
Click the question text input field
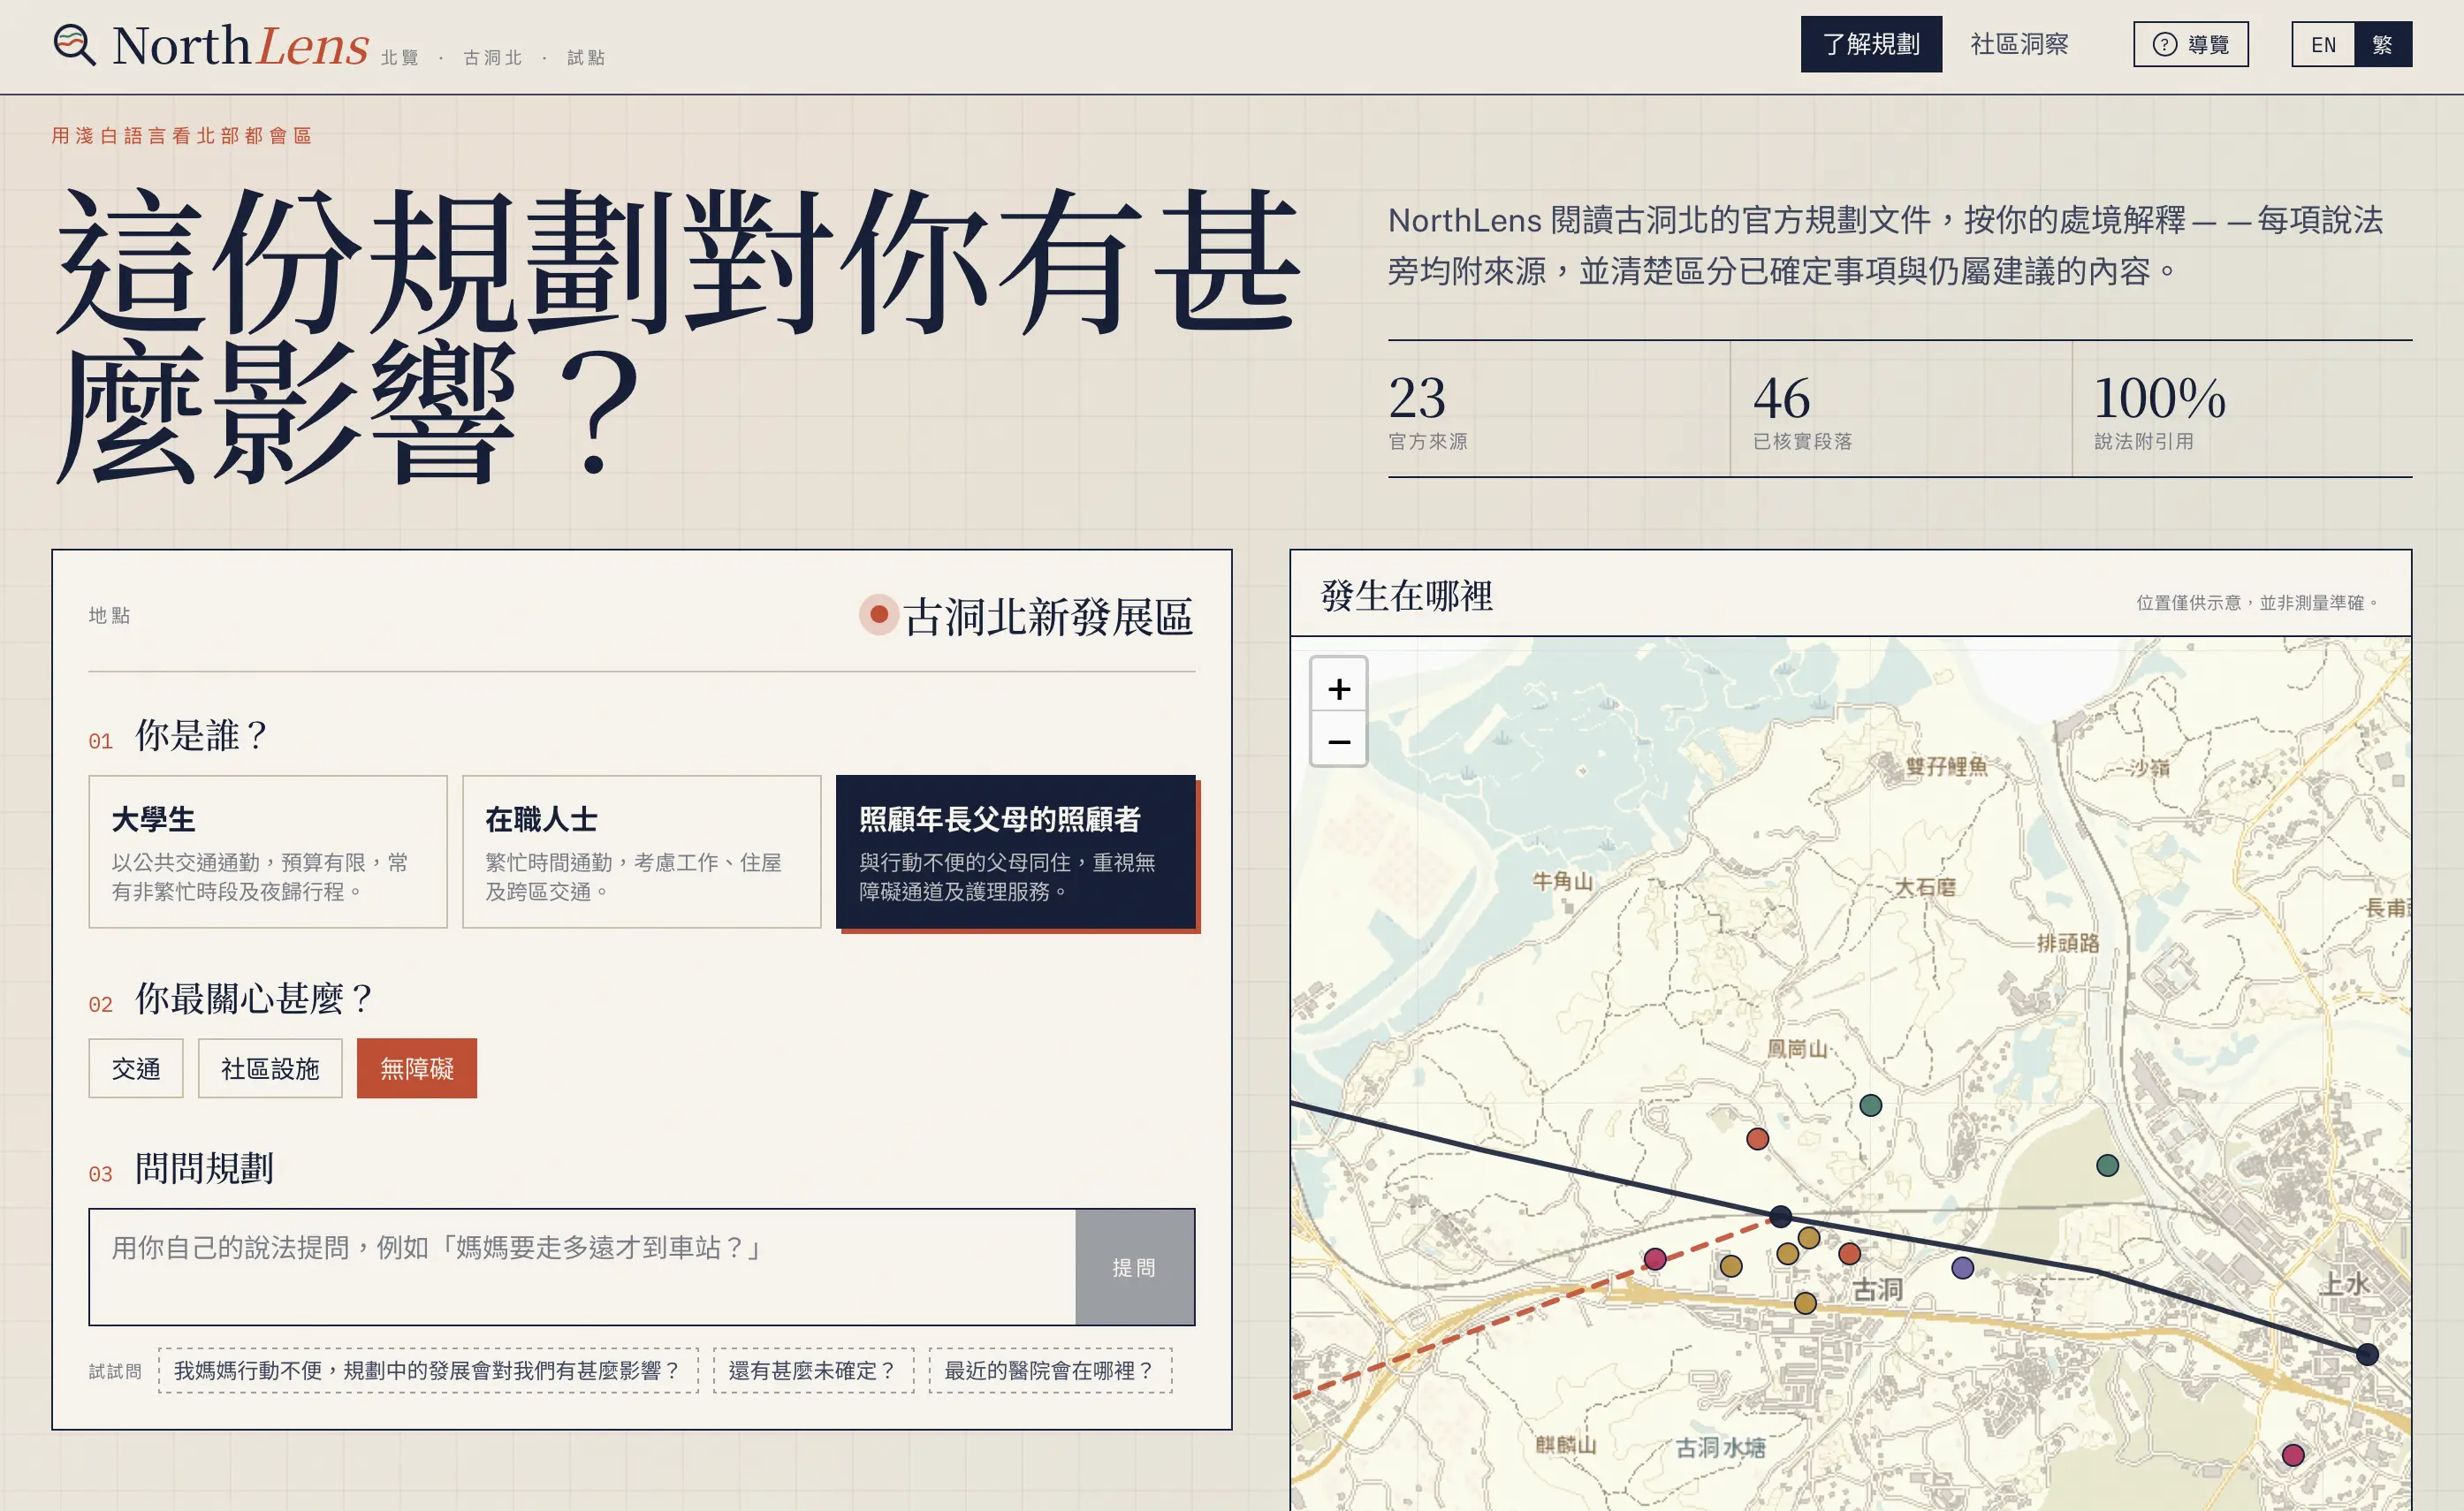pyautogui.click(x=582, y=1267)
